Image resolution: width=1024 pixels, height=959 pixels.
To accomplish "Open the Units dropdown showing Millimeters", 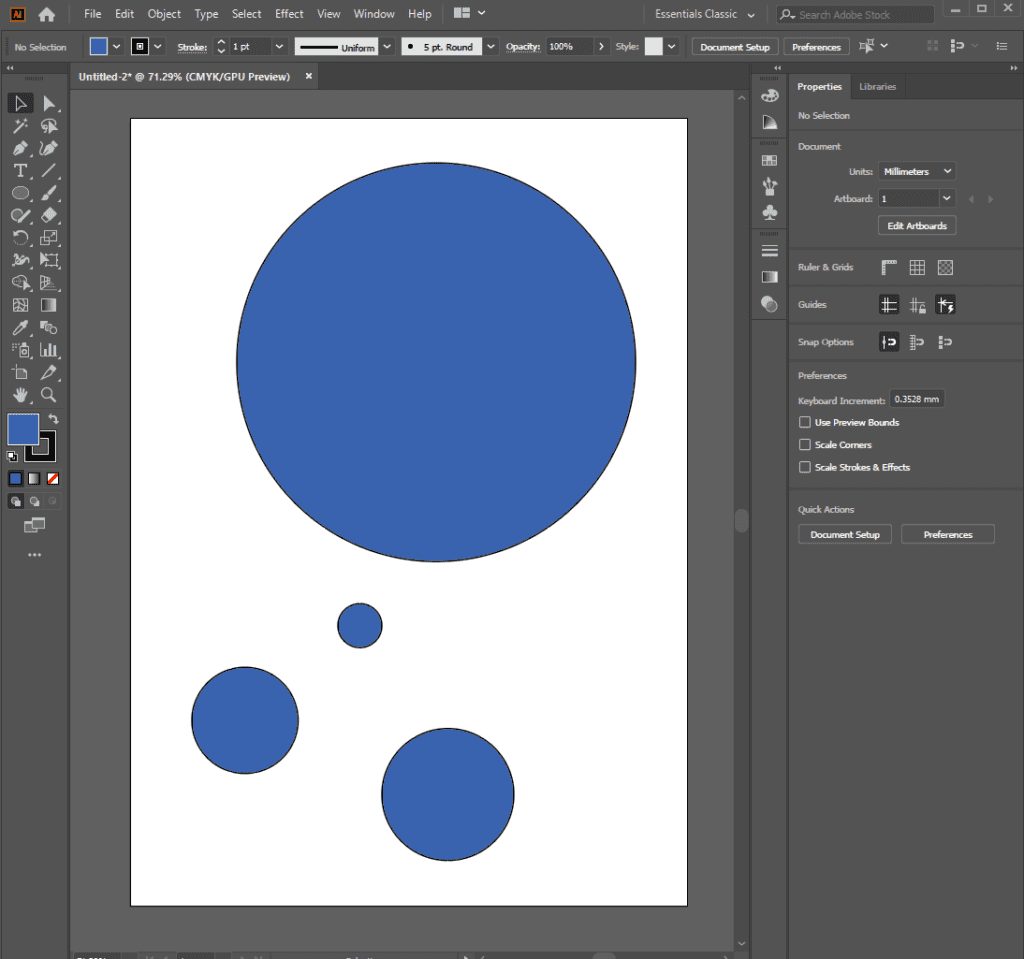I will (915, 170).
